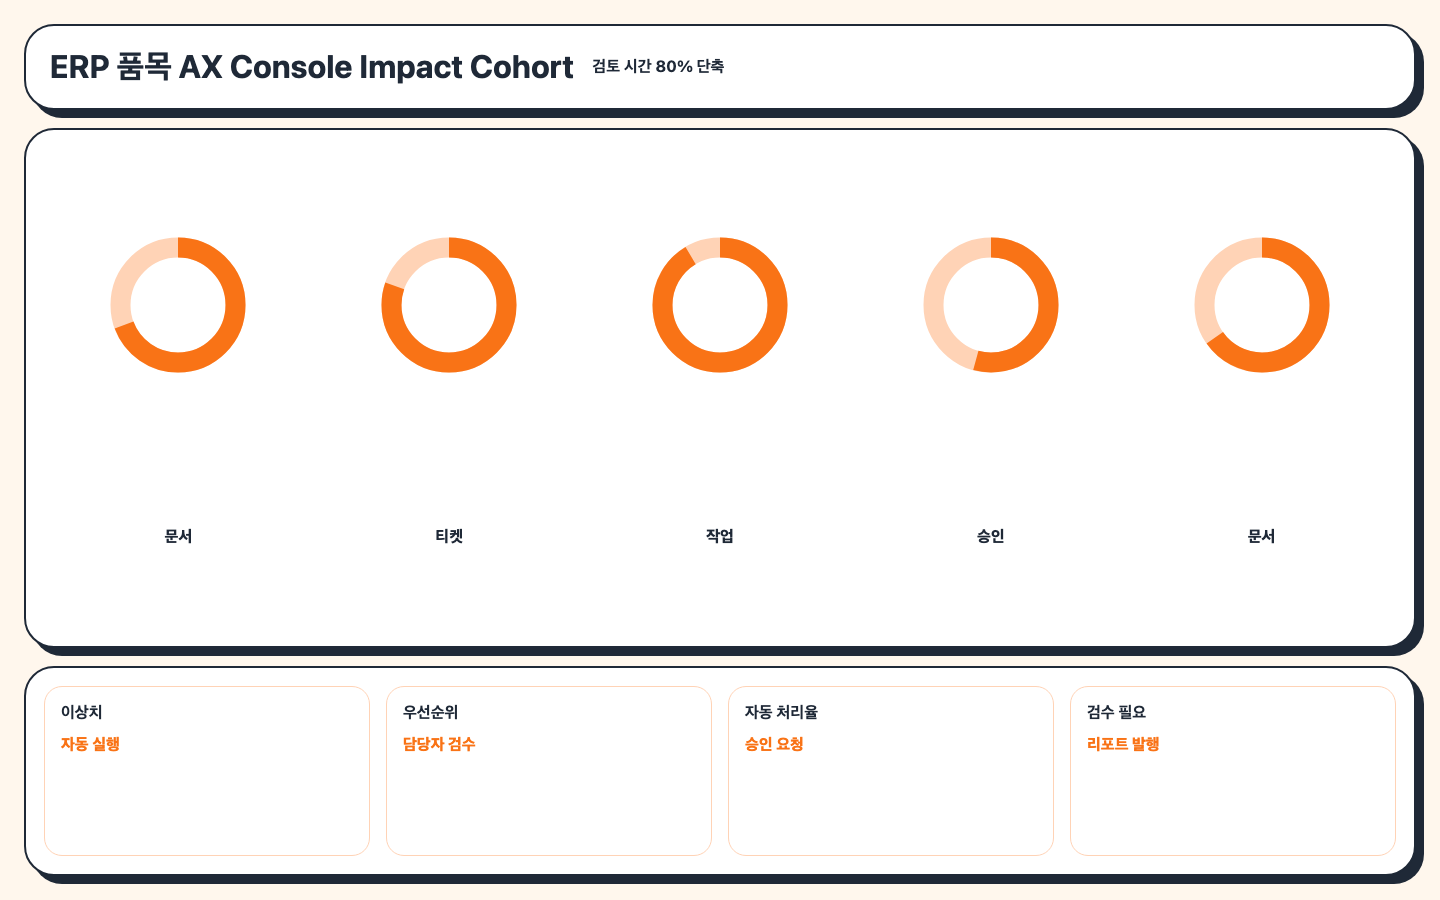1440x900 pixels.
Task: Click the 승인 donut progress chart
Action: point(991,305)
